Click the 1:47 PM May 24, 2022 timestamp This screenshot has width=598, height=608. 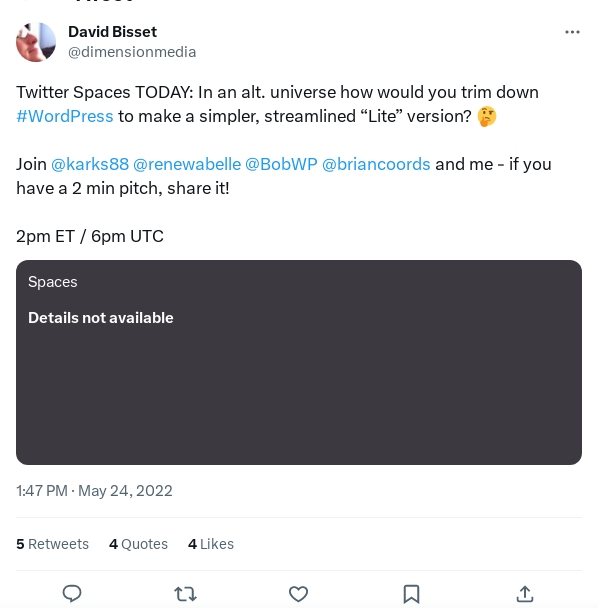[x=94, y=491]
